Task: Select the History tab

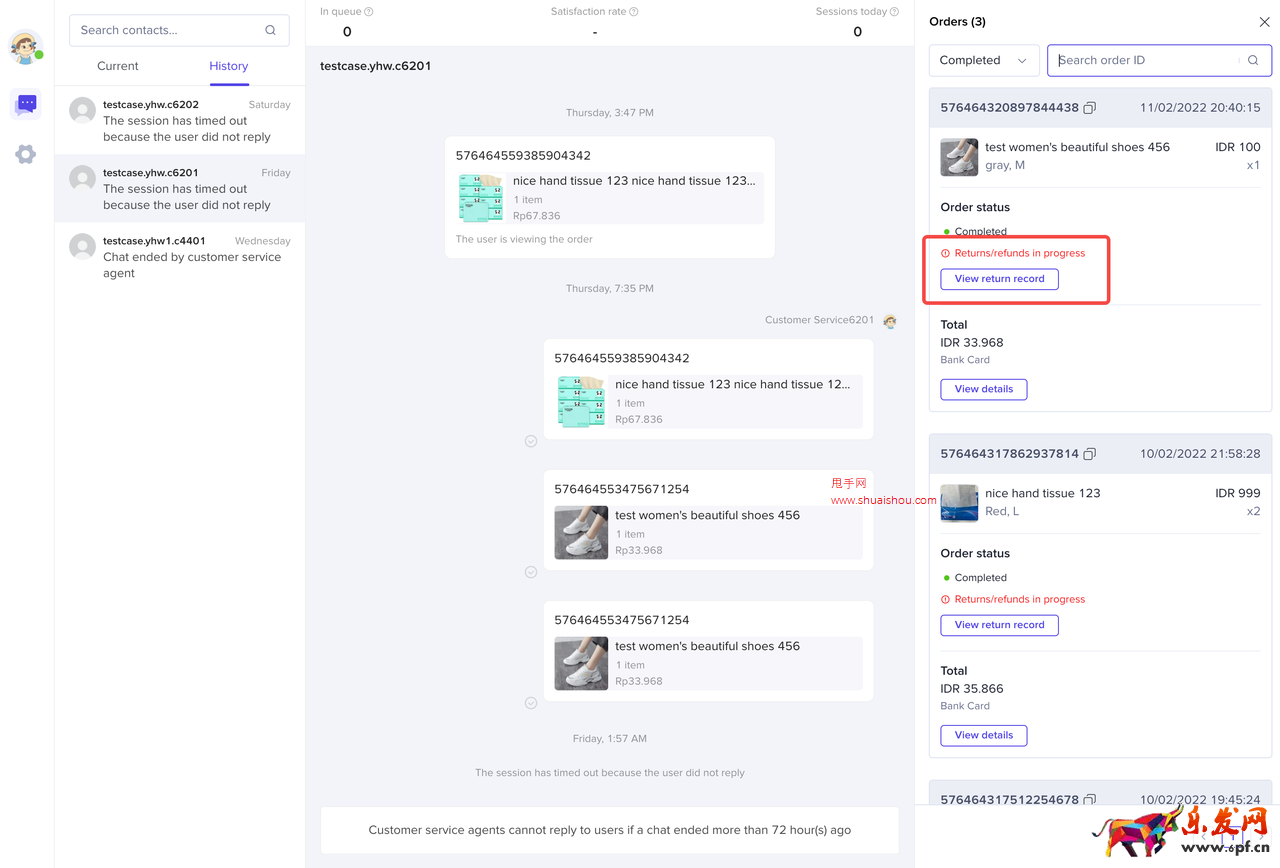Action: (x=228, y=66)
